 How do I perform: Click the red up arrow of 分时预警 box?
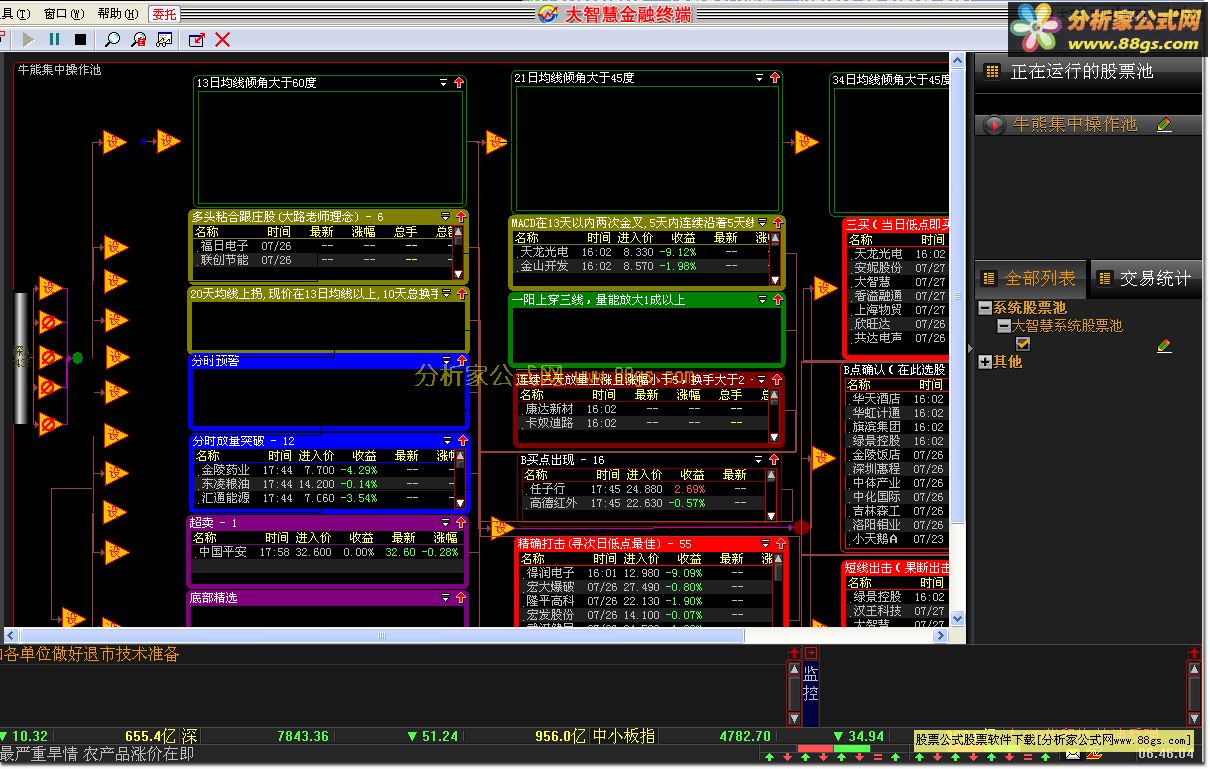tap(461, 361)
